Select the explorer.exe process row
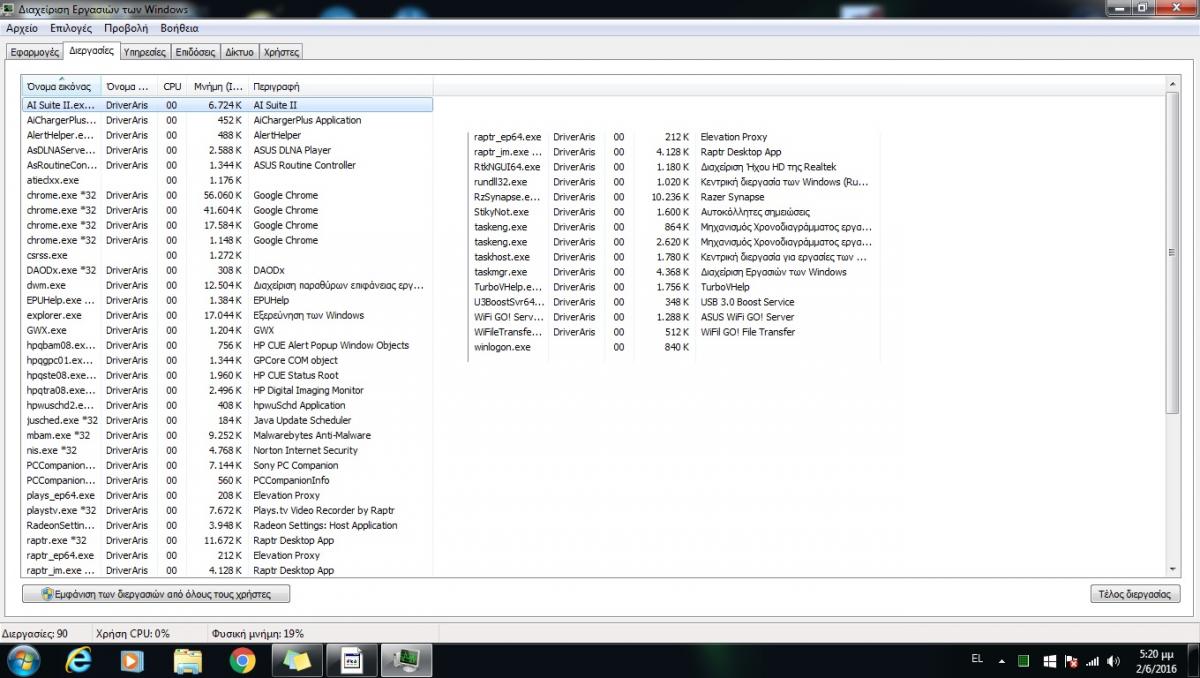This screenshot has height=678, width=1200. coord(55,315)
